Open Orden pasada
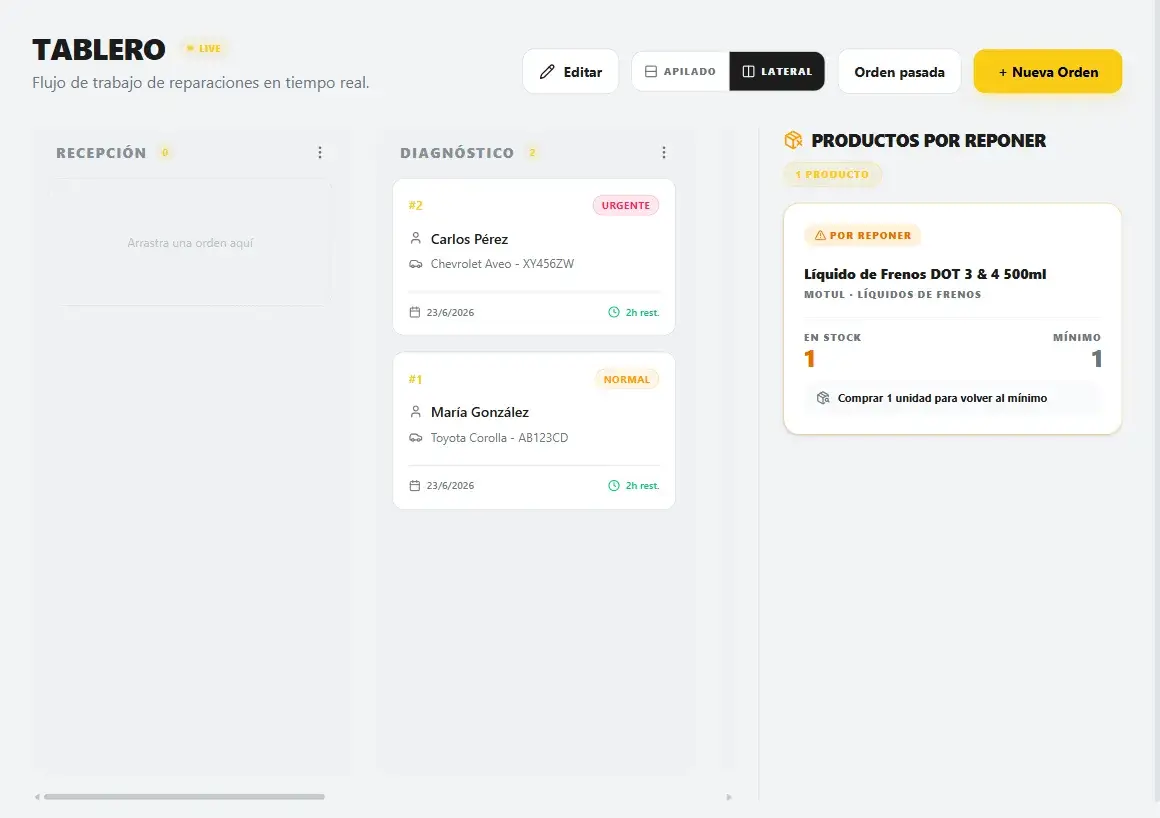Image resolution: width=1160 pixels, height=818 pixels. coord(900,72)
